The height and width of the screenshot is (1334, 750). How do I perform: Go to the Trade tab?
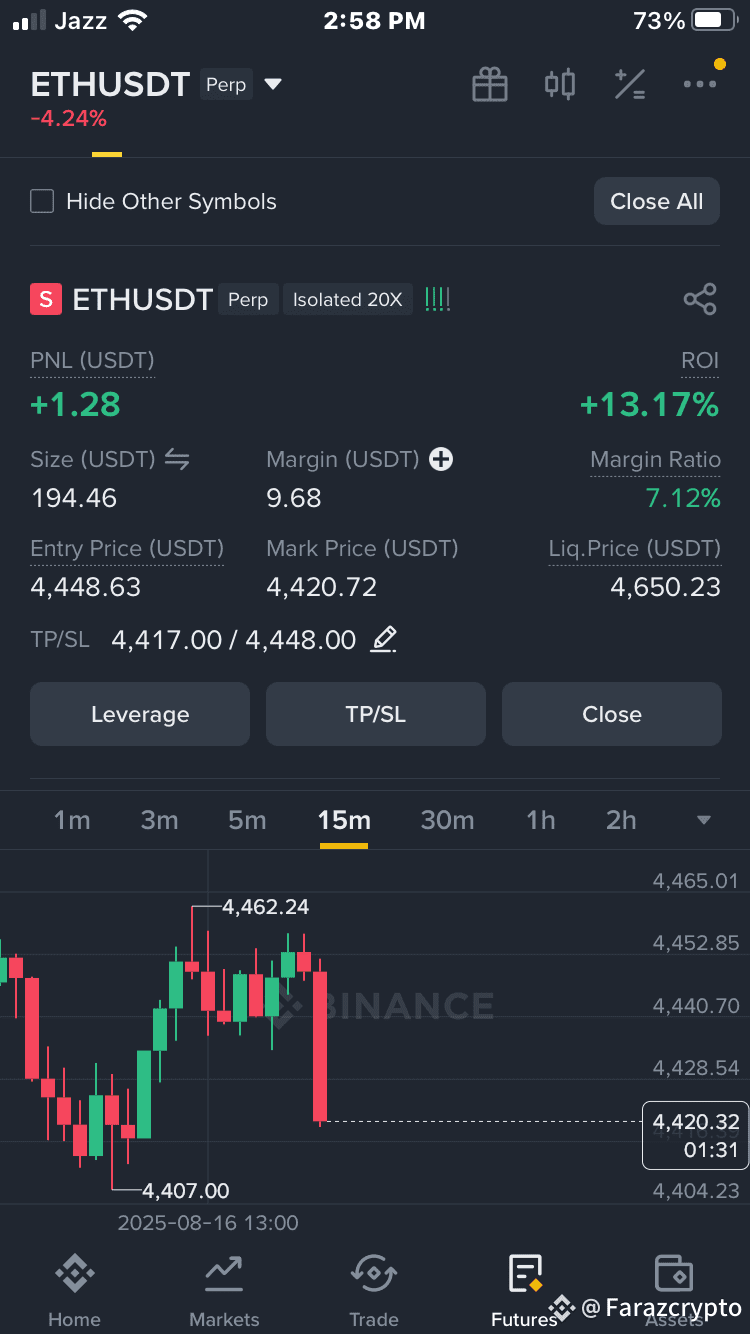click(x=374, y=1292)
